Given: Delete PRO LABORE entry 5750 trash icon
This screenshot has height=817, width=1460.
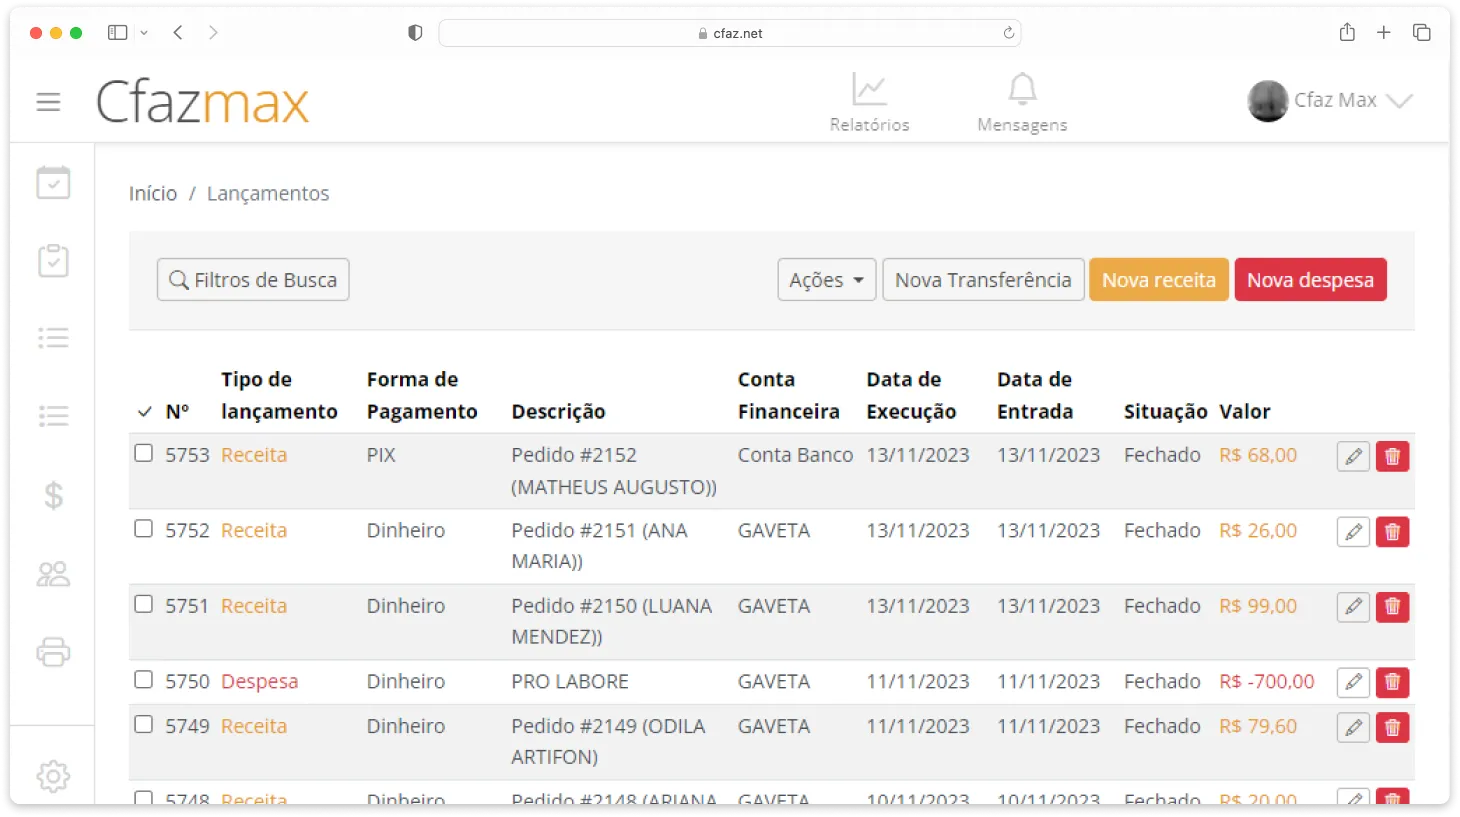Looking at the screenshot, I should [1392, 682].
